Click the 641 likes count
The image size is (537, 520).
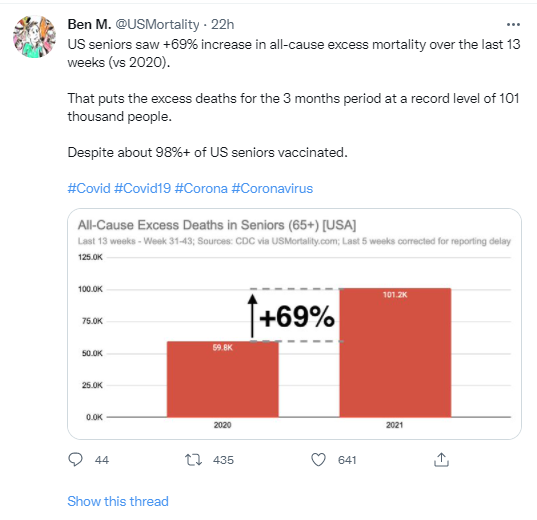[x=347, y=460]
